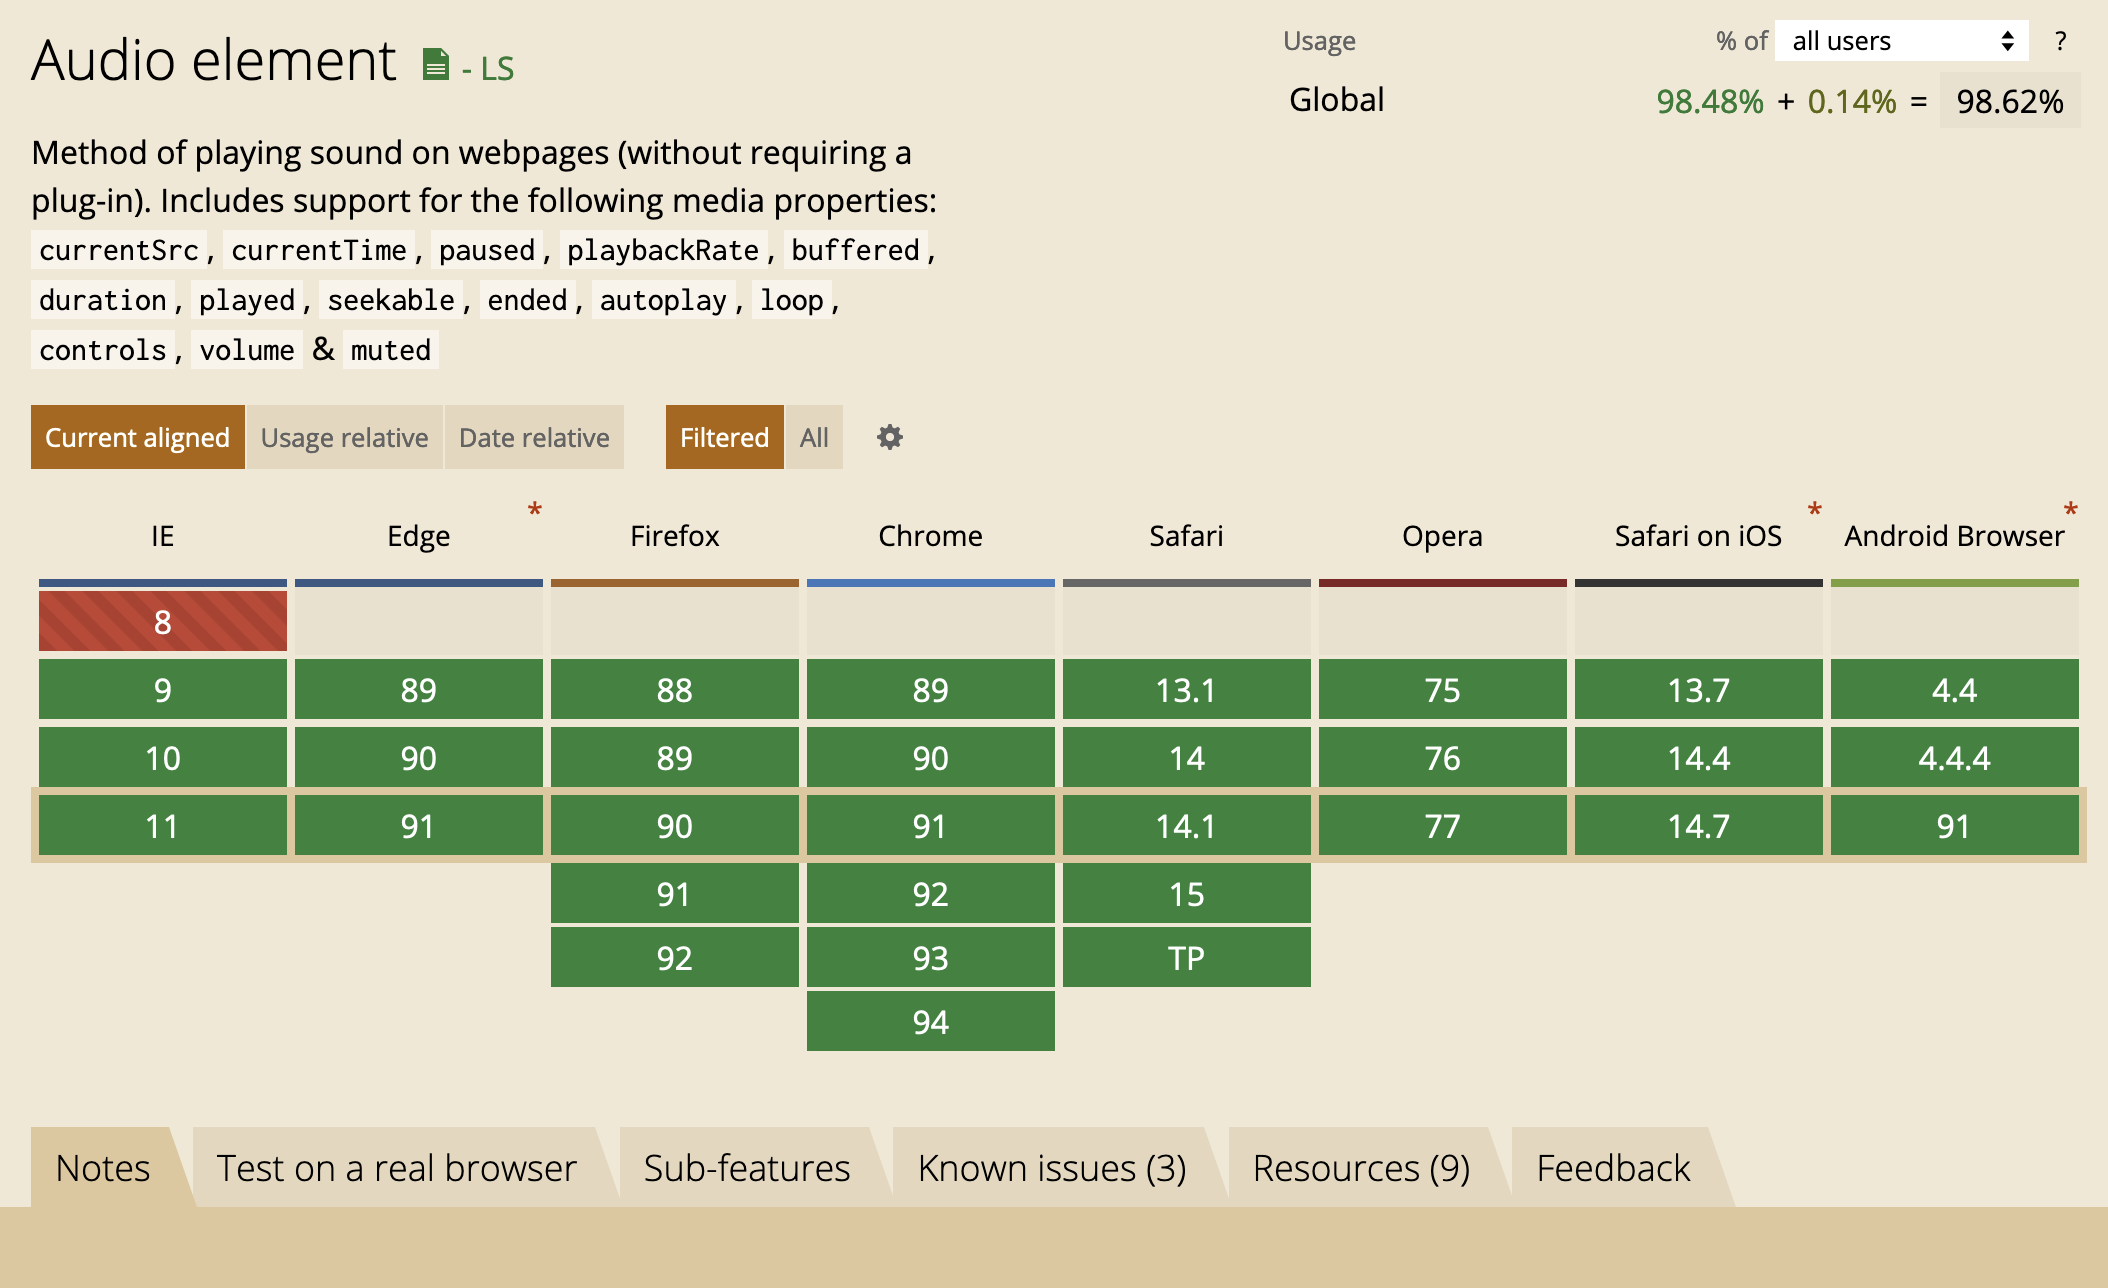Screen dimensions: 2108x1288
Task: Select the Current aligned view toggle
Action: 137,437
